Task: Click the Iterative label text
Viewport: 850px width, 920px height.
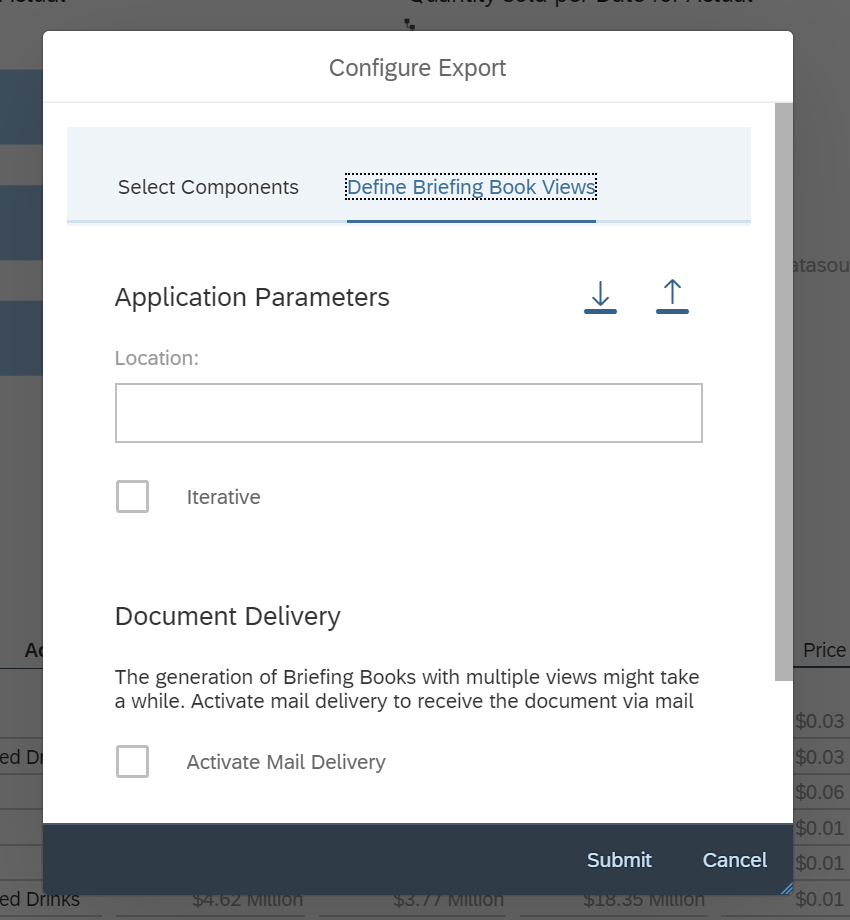Action: [223, 497]
